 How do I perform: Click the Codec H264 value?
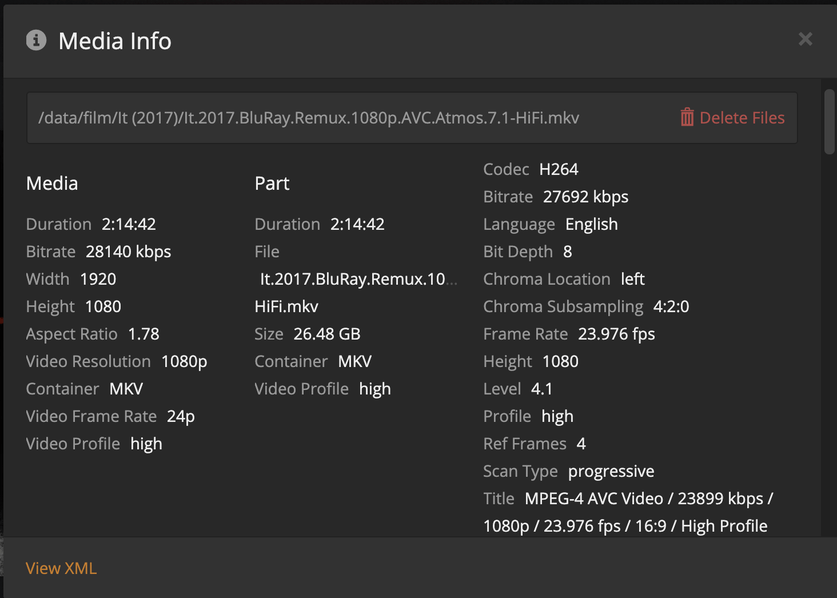point(558,169)
